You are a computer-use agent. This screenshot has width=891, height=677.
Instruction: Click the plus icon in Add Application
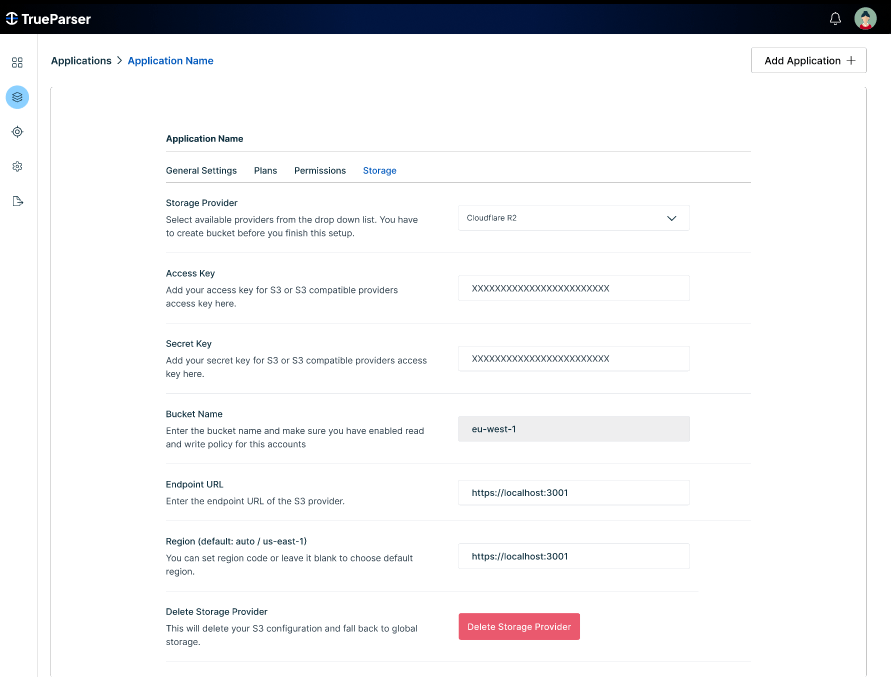pyautogui.click(x=851, y=61)
